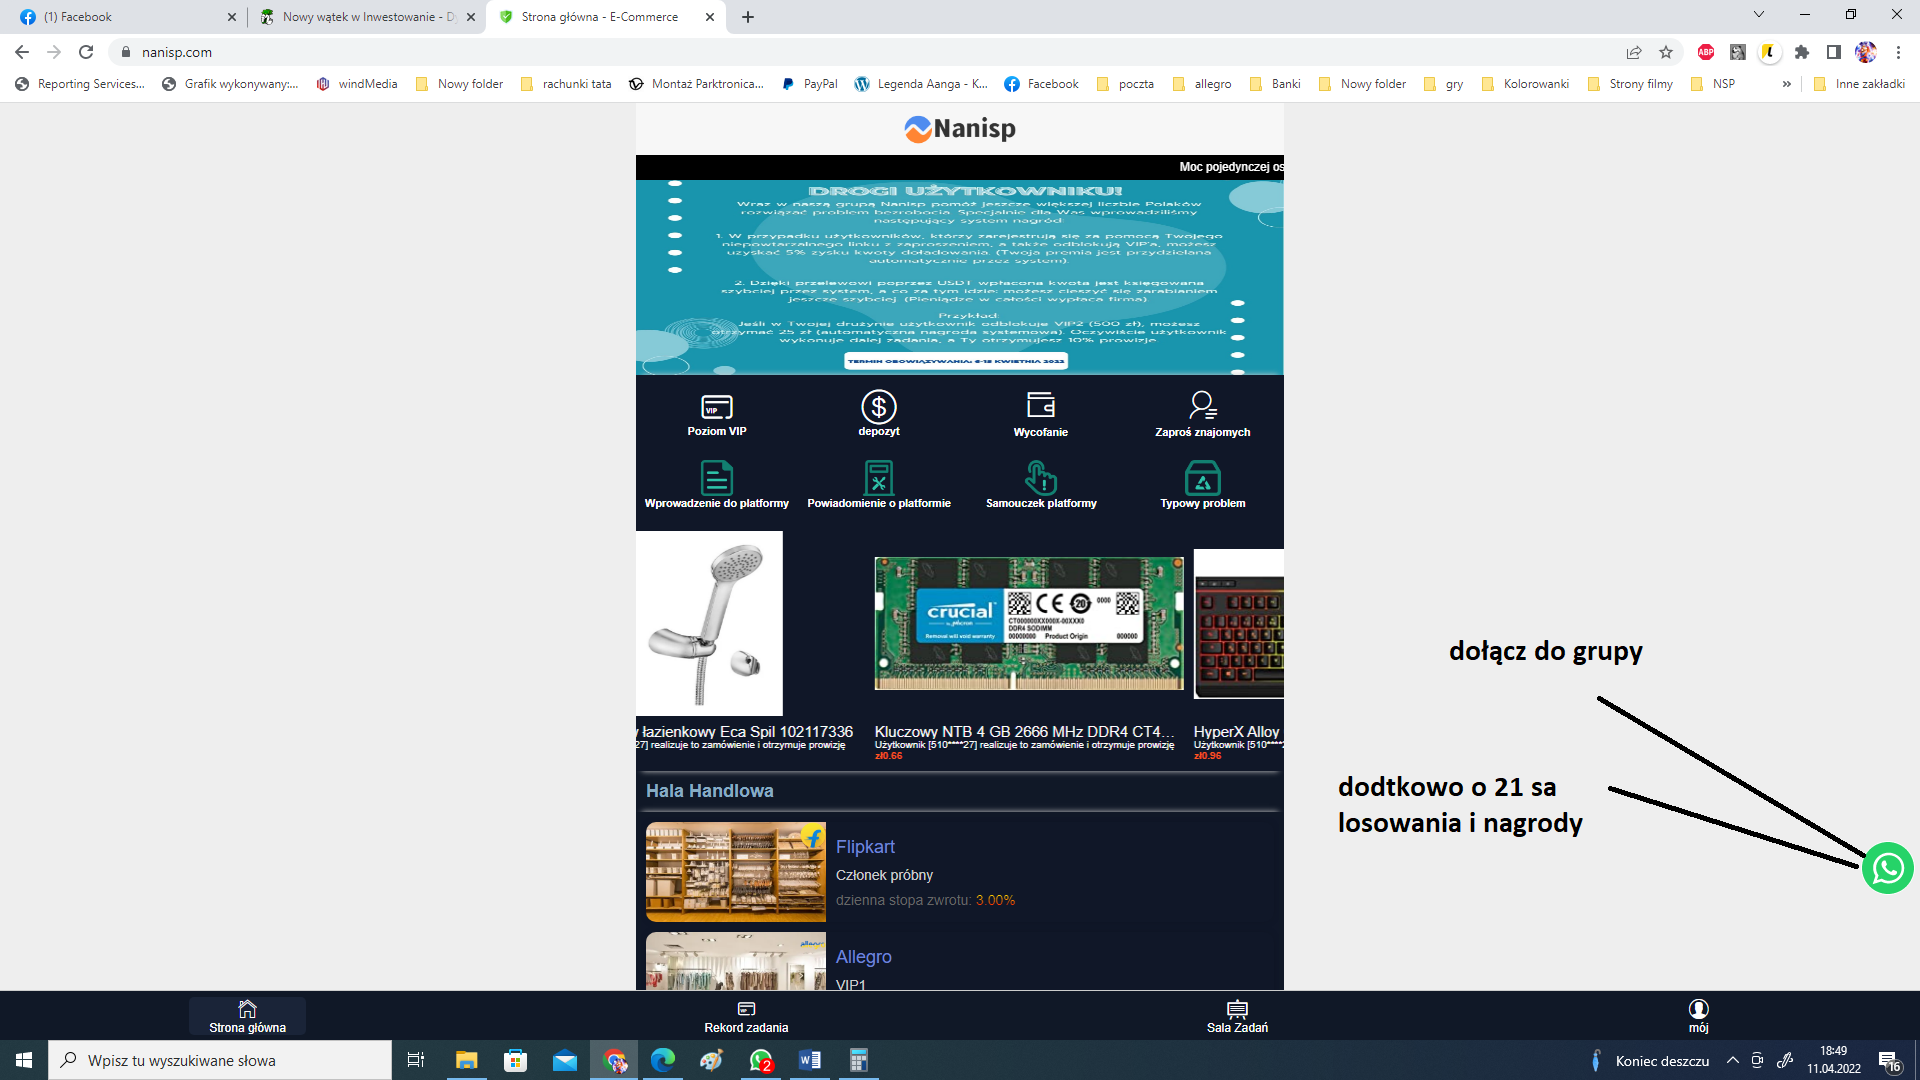Image resolution: width=1920 pixels, height=1080 pixels.
Task: Reload the page
Action: tap(86, 52)
